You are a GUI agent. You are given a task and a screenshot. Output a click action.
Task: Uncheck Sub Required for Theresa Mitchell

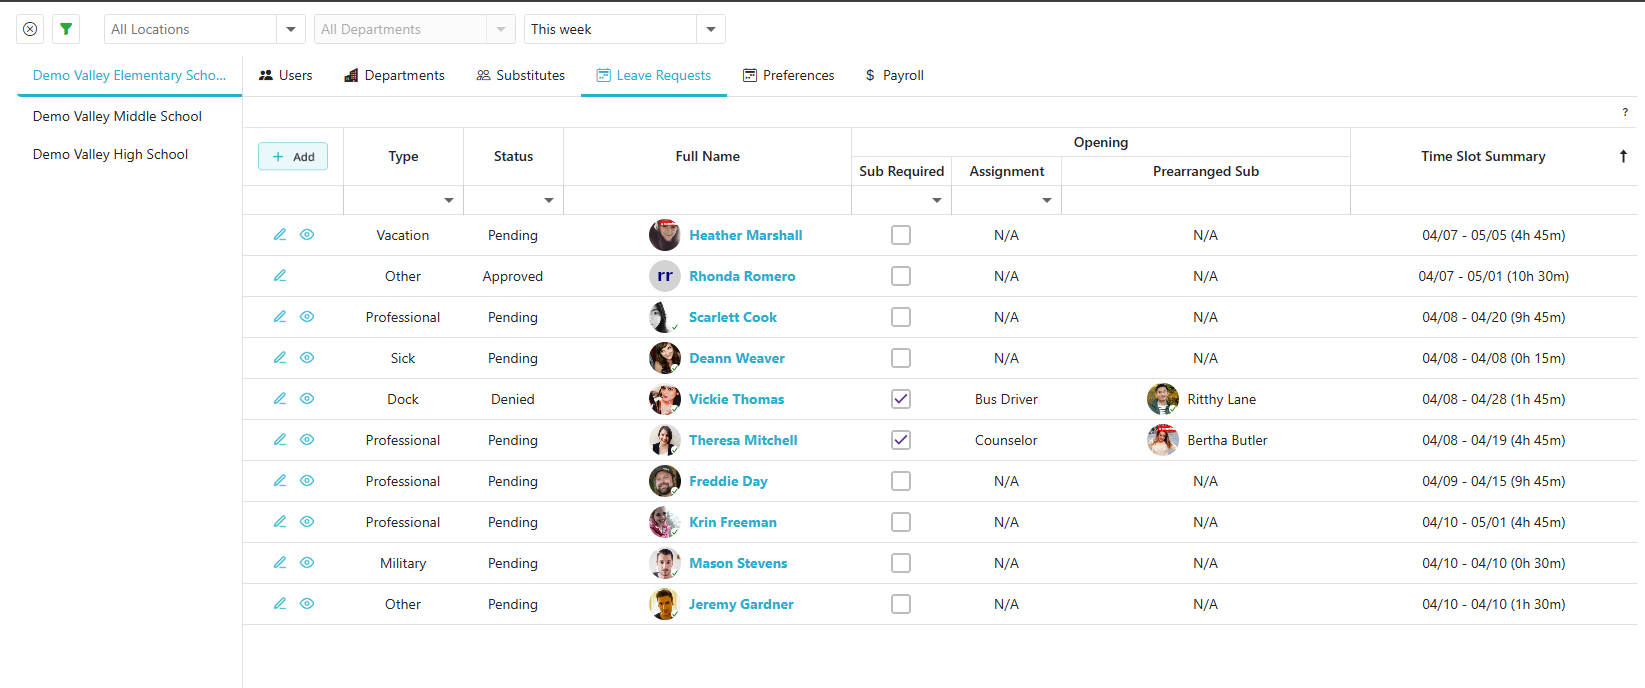coord(901,440)
